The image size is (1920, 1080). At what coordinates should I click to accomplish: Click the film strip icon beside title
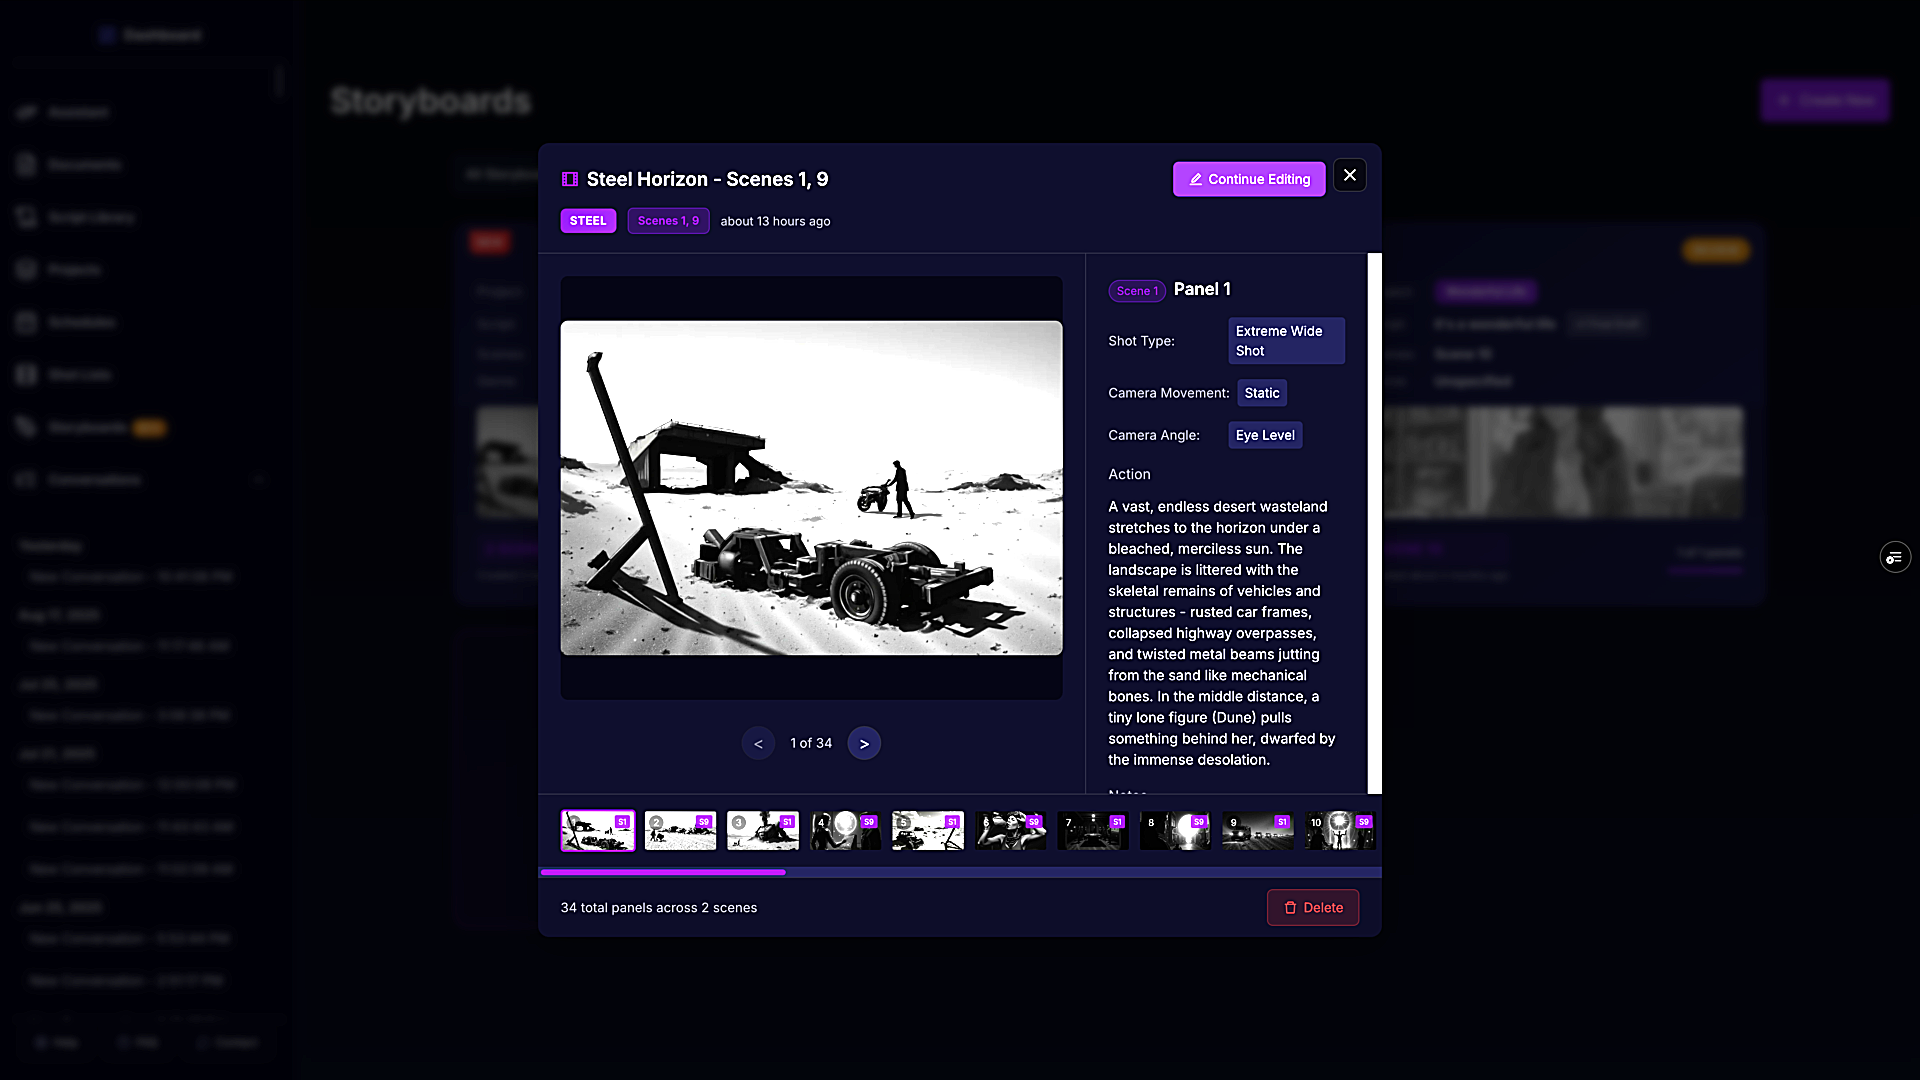click(570, 179)
